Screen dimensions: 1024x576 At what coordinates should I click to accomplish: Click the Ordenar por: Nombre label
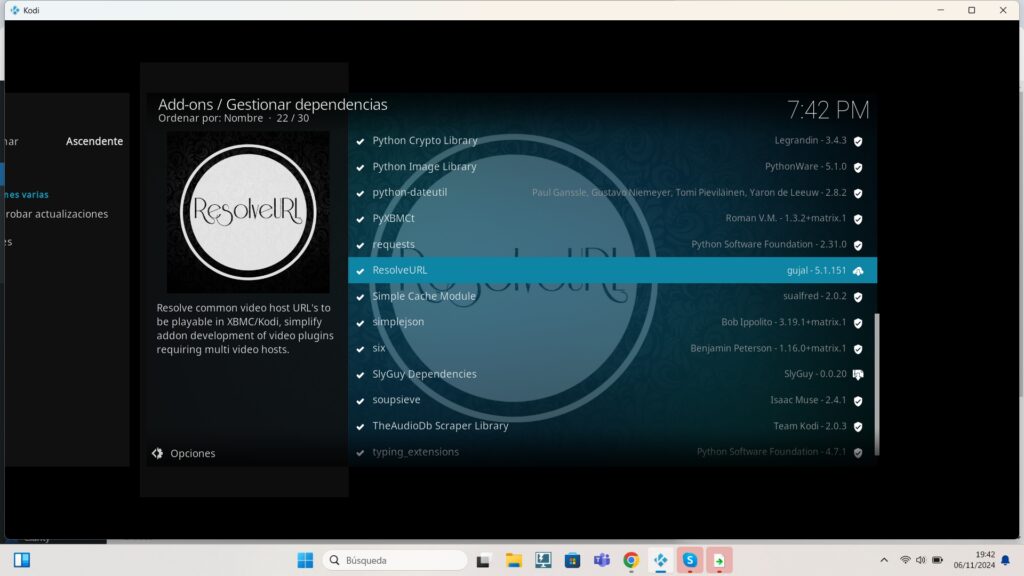tap(210, 118)
